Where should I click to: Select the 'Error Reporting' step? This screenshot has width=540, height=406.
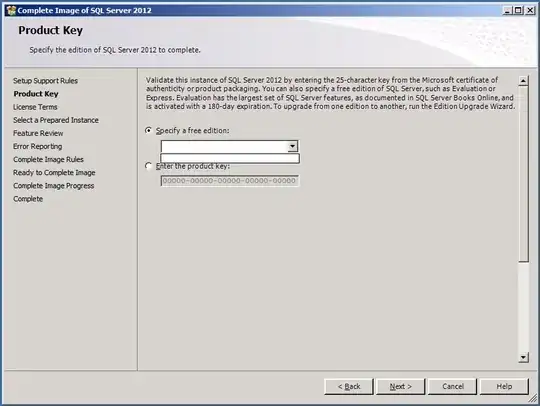[38, 146]
